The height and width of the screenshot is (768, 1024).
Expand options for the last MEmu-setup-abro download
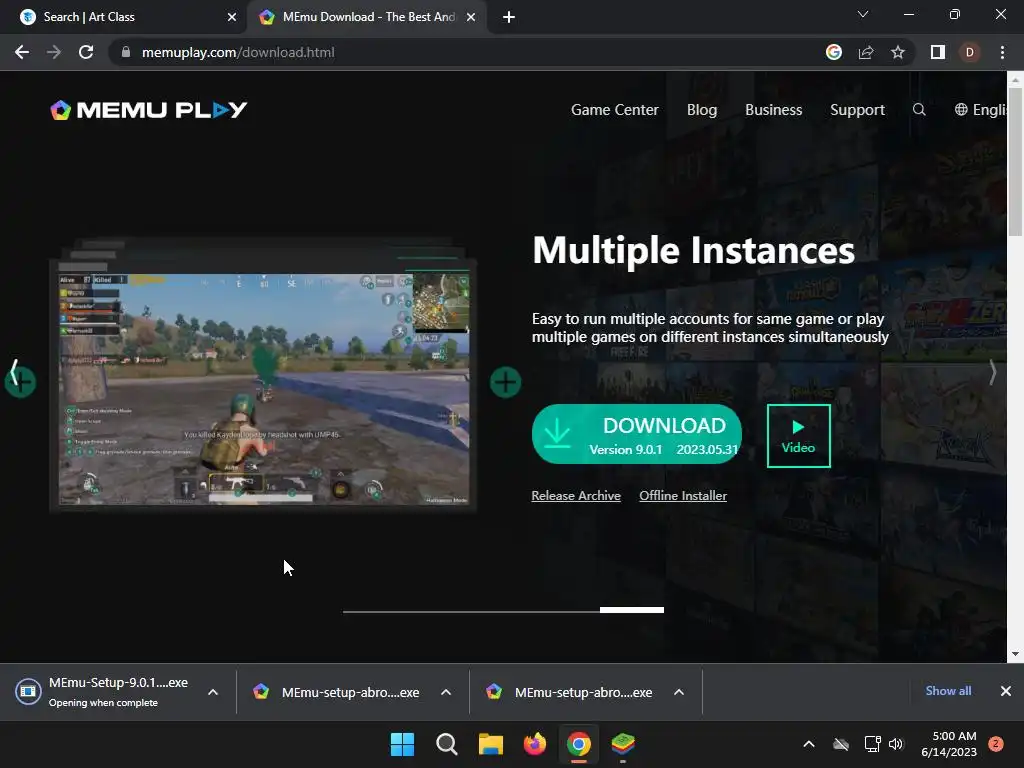(x=679, y=692)
